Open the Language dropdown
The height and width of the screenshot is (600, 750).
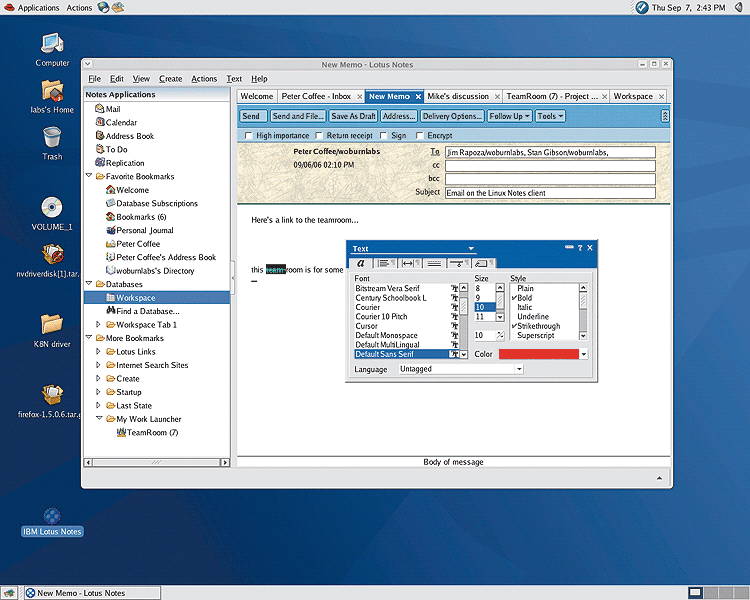[519, 369]
